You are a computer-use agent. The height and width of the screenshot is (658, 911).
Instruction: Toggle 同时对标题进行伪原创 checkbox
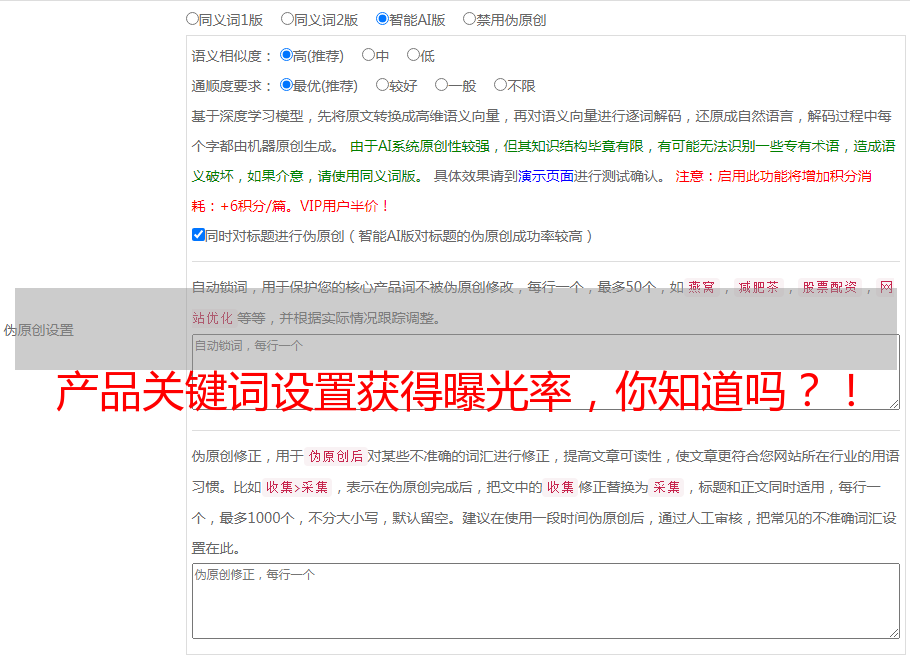click(198, 235)
